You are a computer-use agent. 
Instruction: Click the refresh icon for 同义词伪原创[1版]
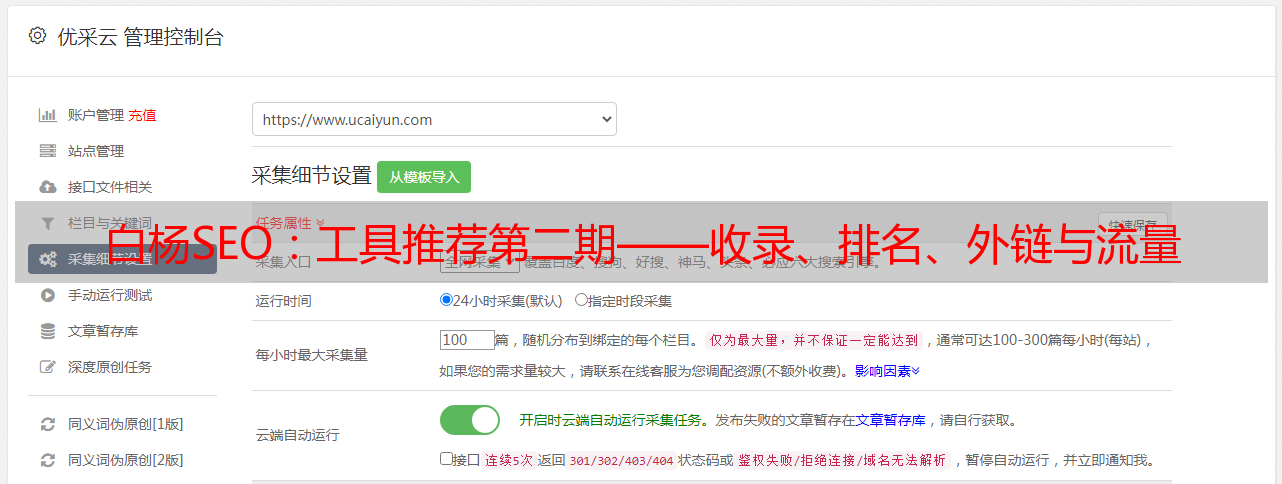coord(47,424)
